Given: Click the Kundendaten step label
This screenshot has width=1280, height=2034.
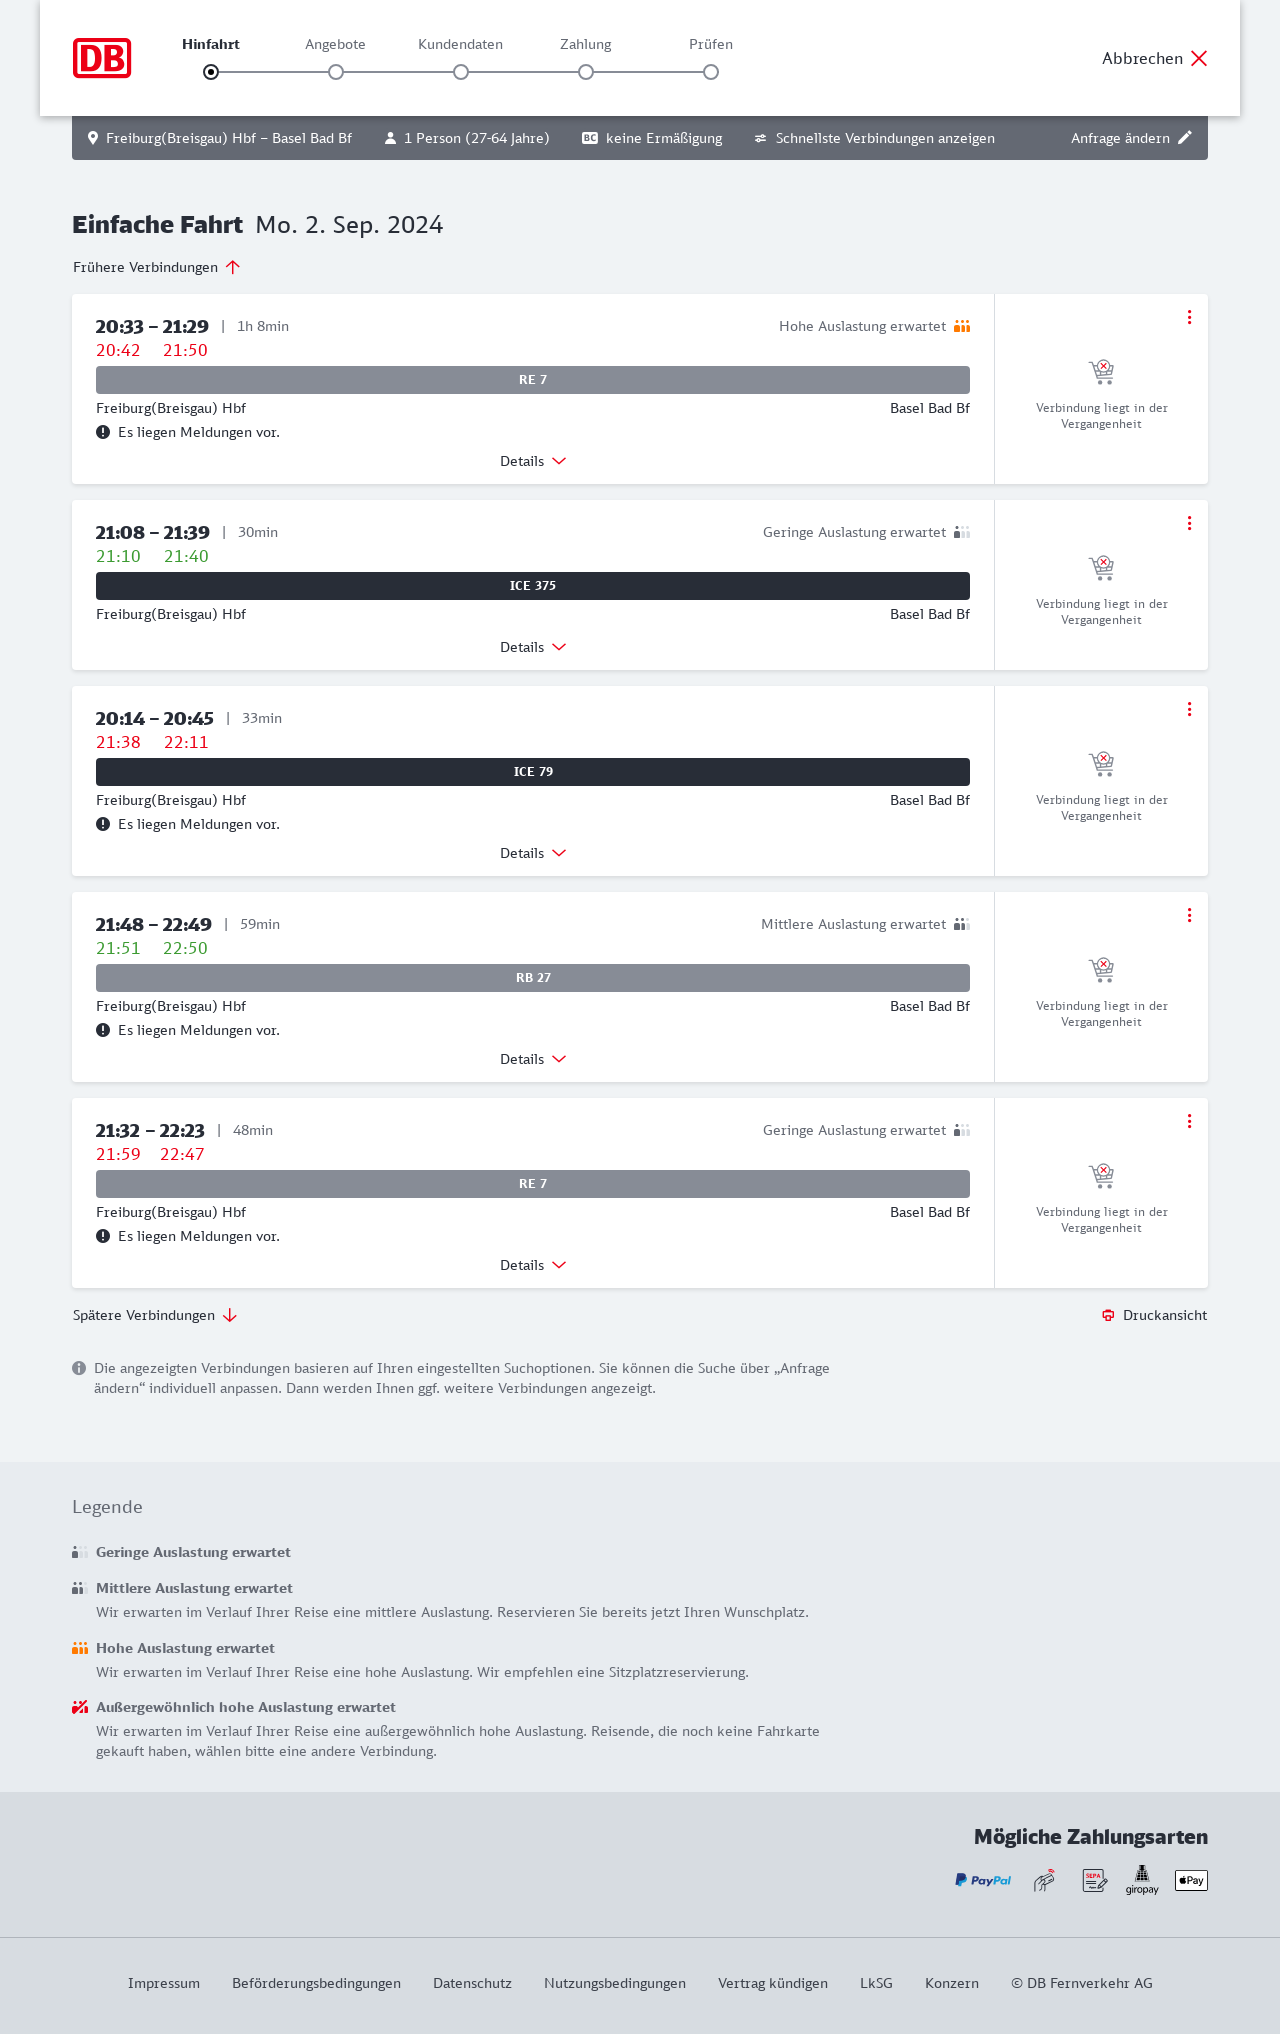Looking at the screenshot, I should 460,44.
